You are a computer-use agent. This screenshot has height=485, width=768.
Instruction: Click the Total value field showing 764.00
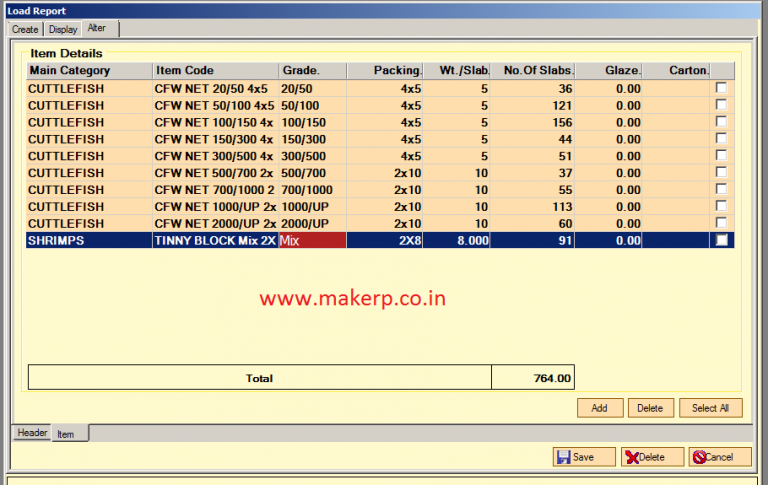click(532, 379)
